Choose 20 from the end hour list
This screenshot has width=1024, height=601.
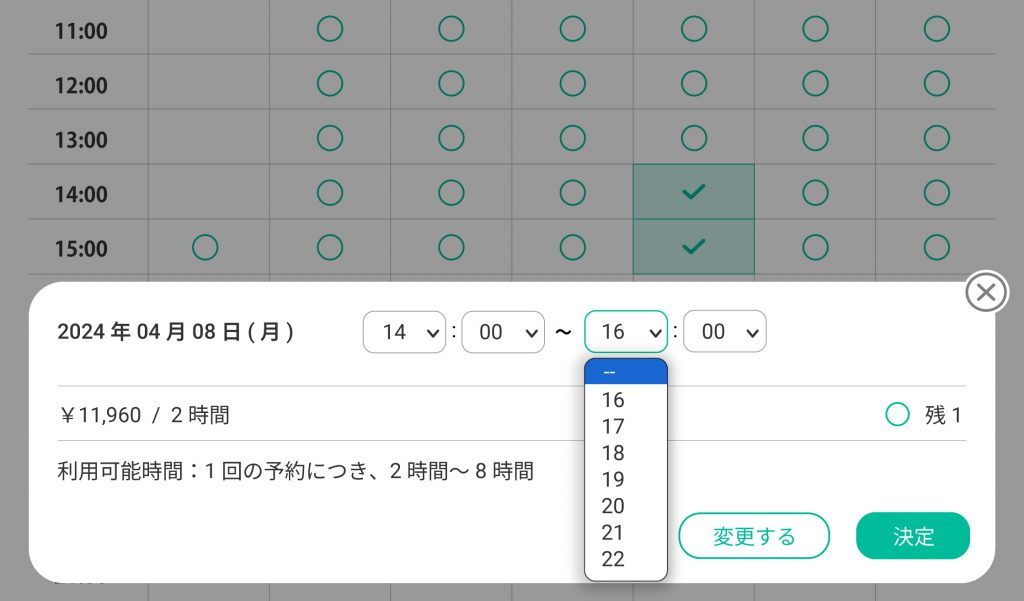tap(613, 506)
